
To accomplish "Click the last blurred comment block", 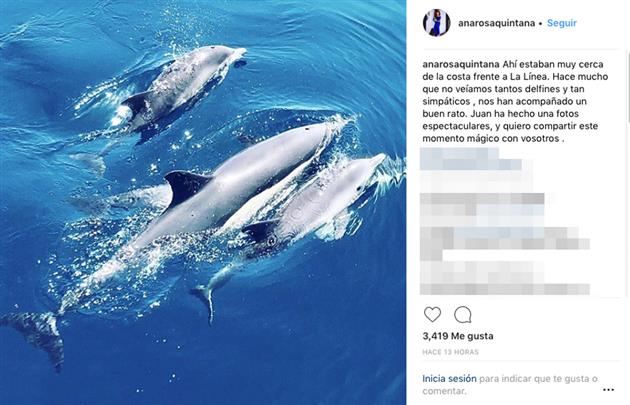I will coord(505,278).
